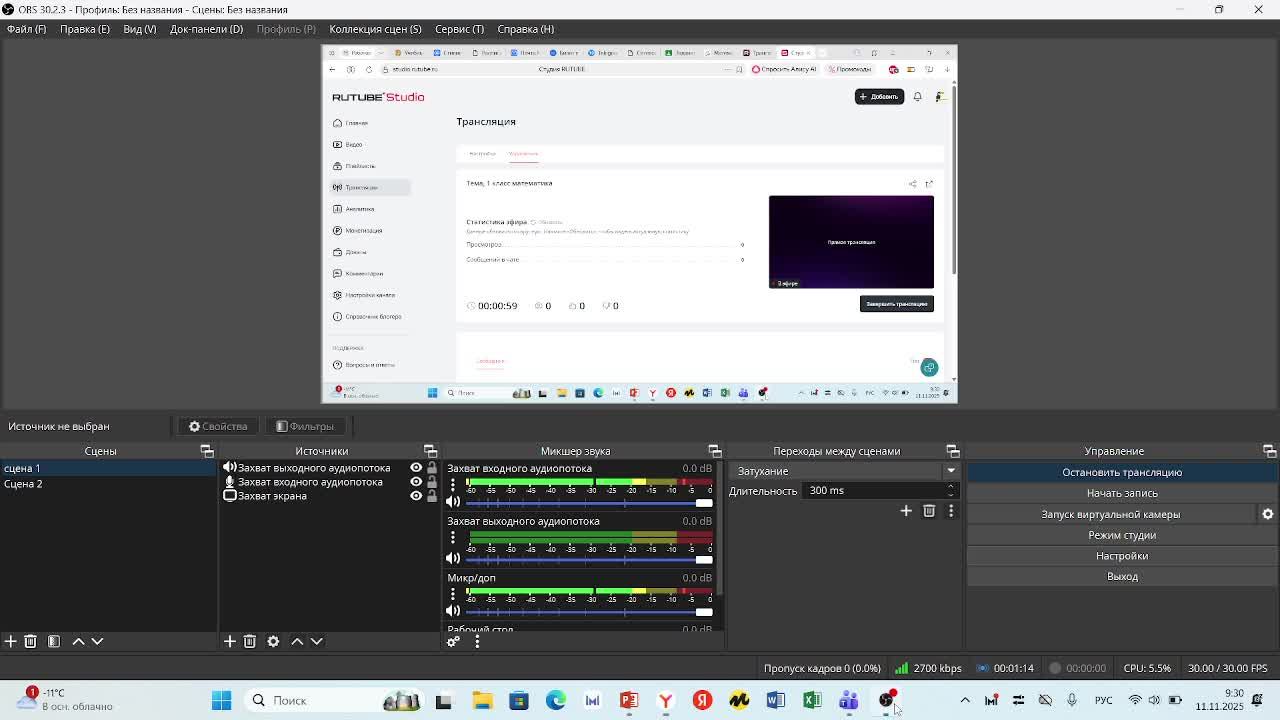The width and height of the screenshot is (1280, 720).
Task: Pop out the Сцены dock panel
Action: (x=207, y=451)
